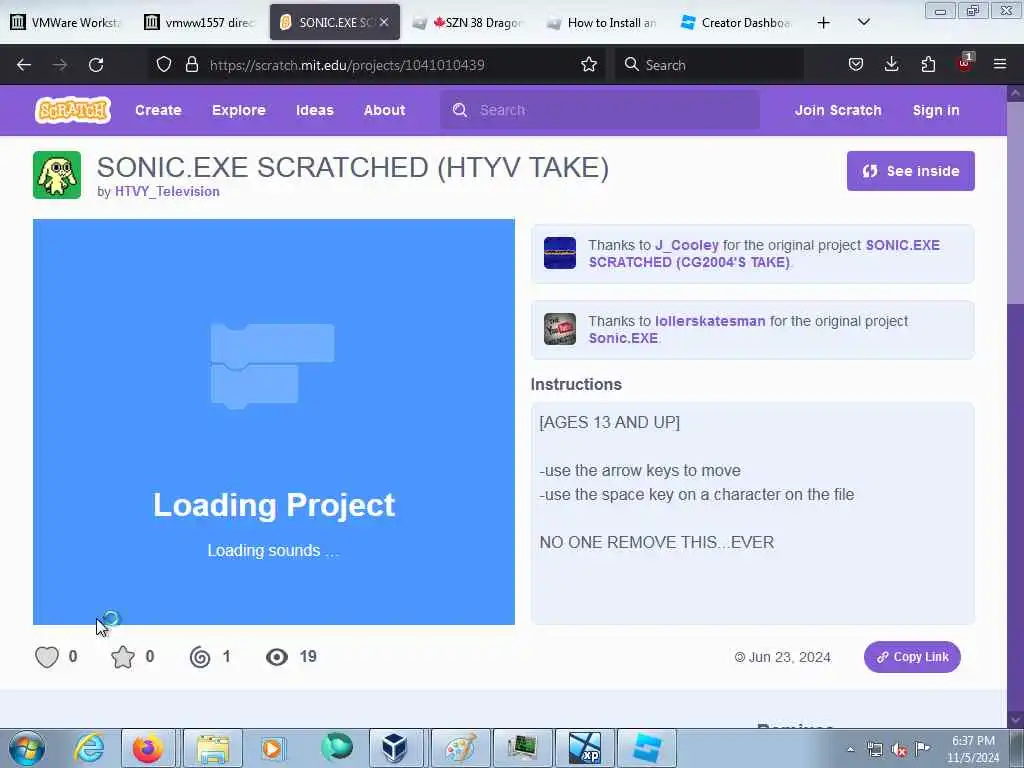
Task: Open the Create menu item
Action: [158, 110]
